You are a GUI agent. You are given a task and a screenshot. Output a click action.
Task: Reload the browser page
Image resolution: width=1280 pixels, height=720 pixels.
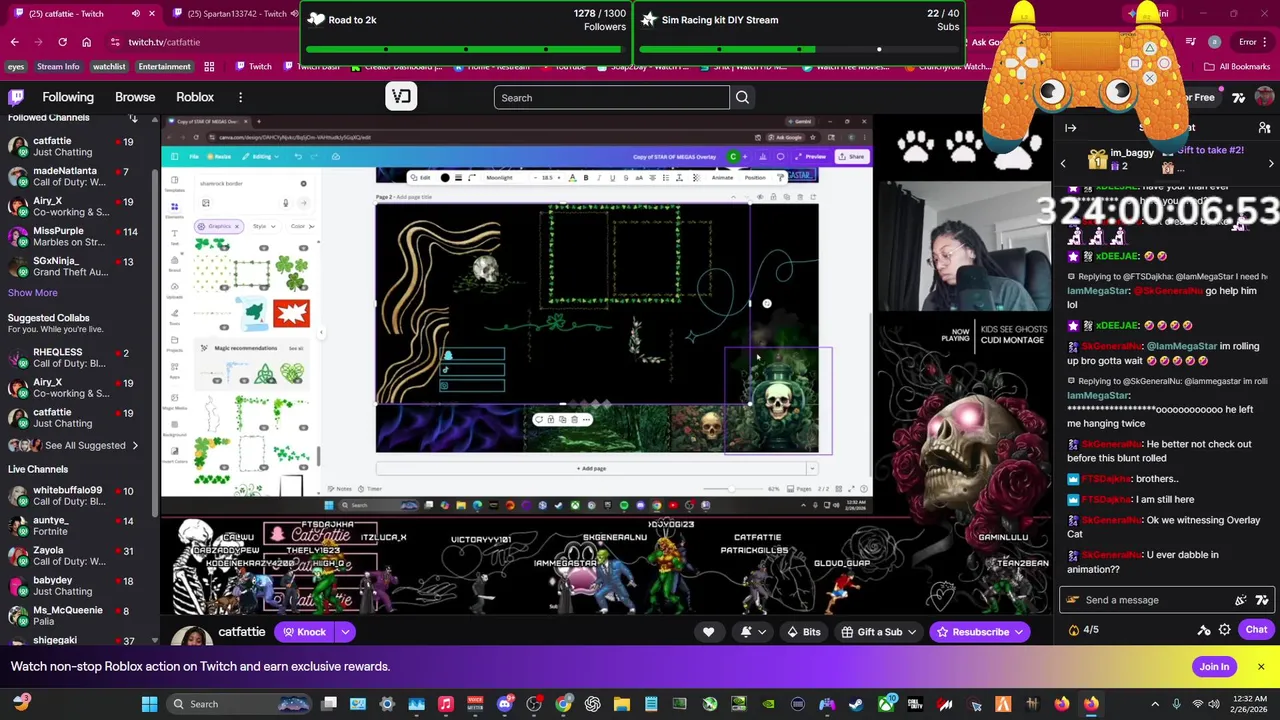pyautogui.click(x=62, y=42)
